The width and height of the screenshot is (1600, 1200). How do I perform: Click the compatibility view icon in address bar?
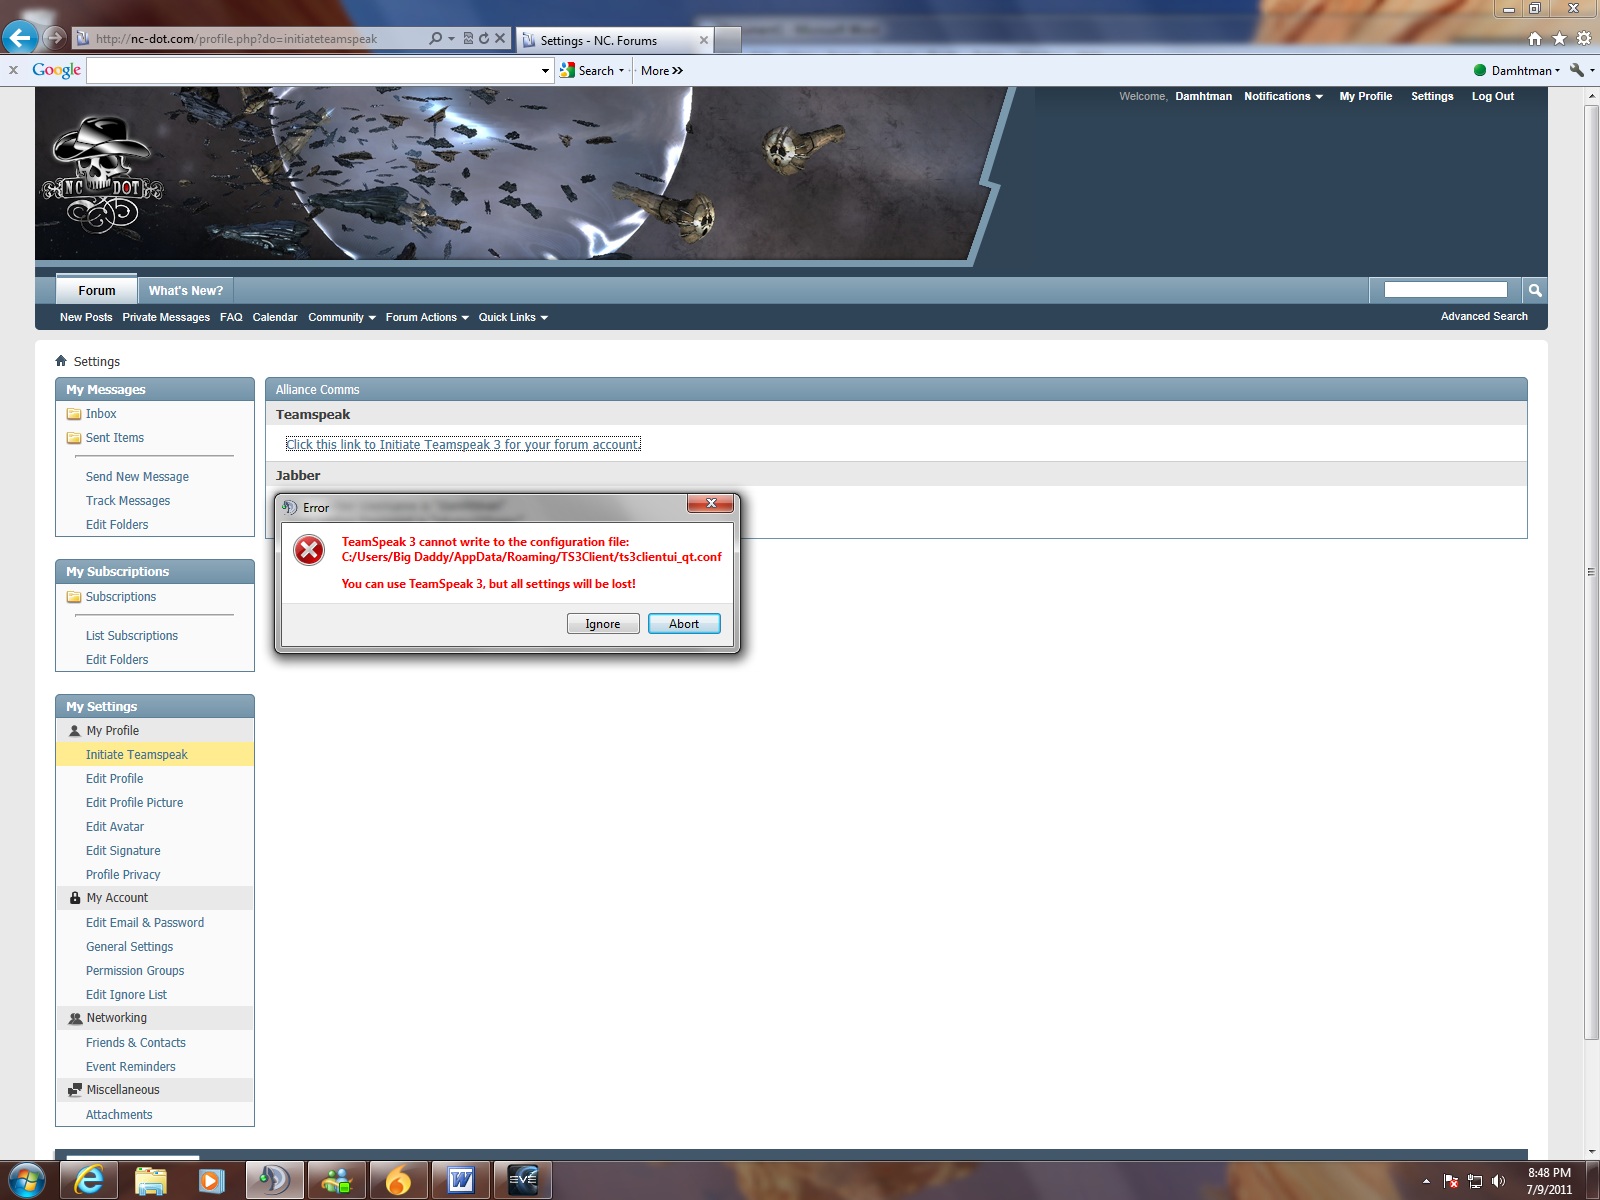point(468,39)
